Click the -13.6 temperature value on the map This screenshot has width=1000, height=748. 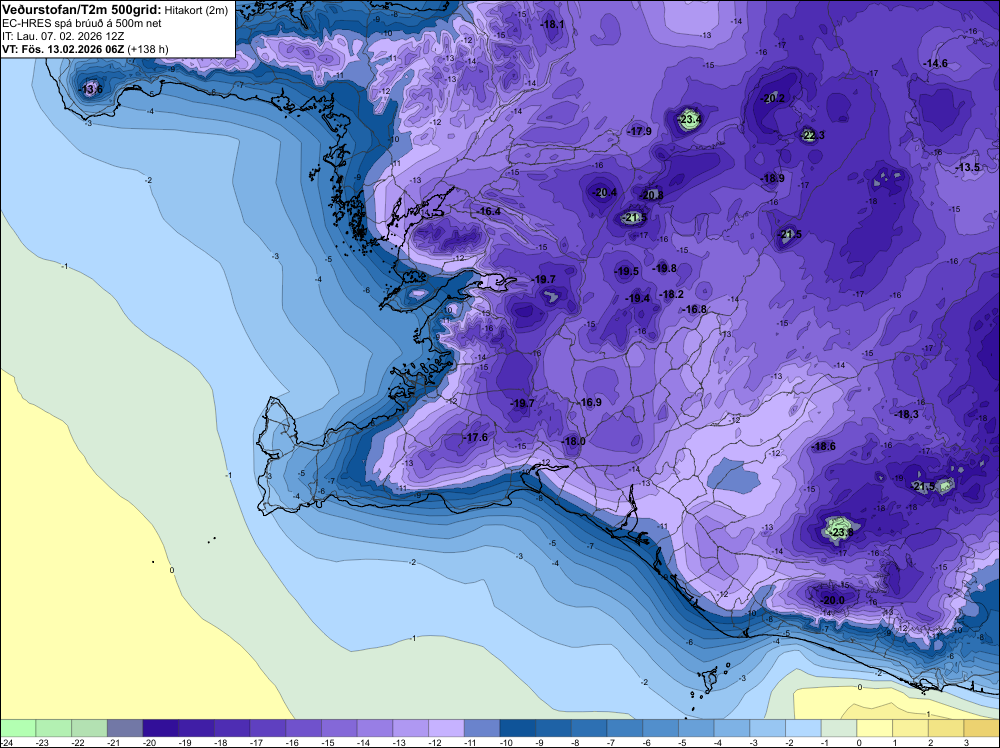tap(91, 89)
